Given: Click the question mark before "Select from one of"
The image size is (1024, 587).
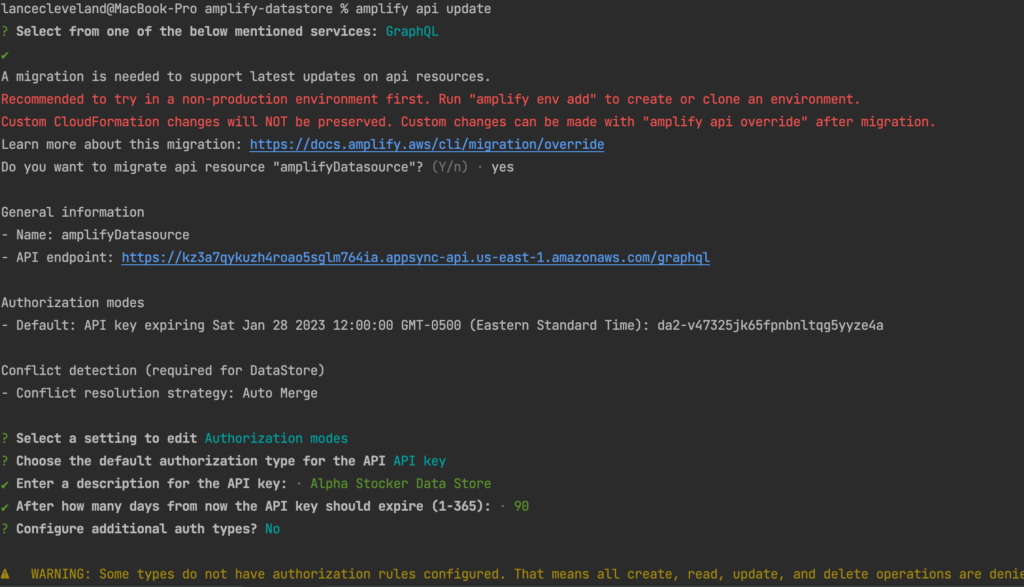Looking at the screenshot, I should [x=6, y=32].
